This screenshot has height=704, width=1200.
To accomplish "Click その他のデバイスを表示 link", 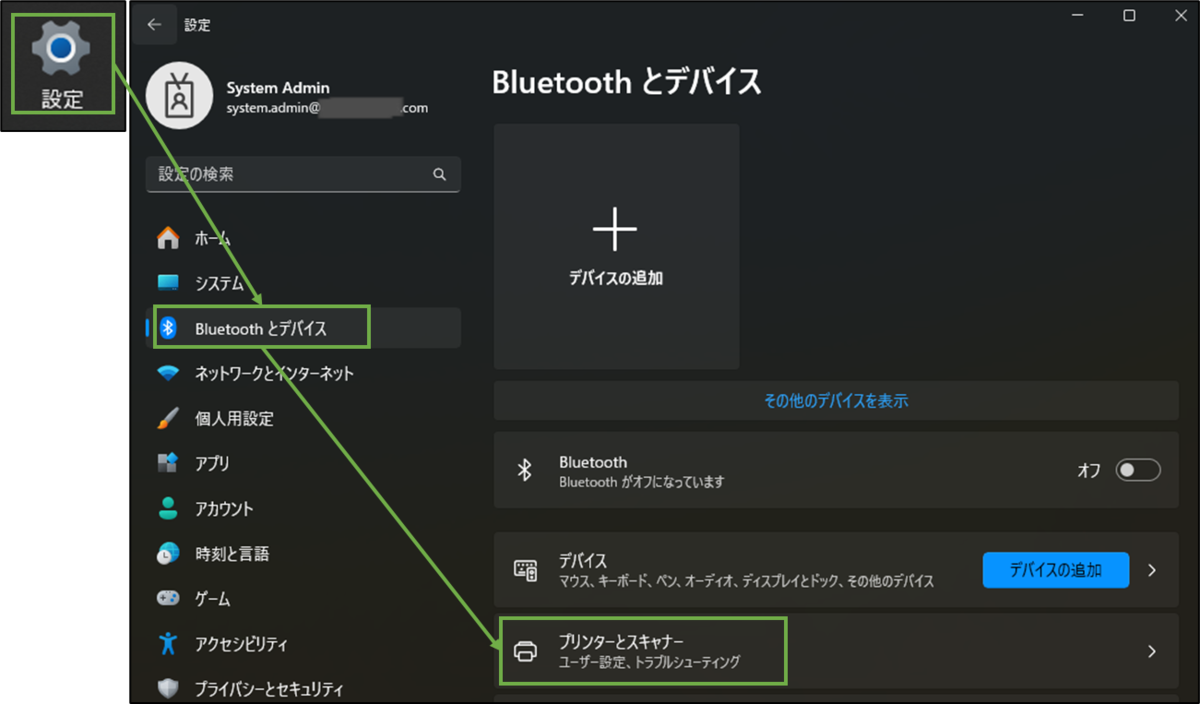I will (836, 401).
